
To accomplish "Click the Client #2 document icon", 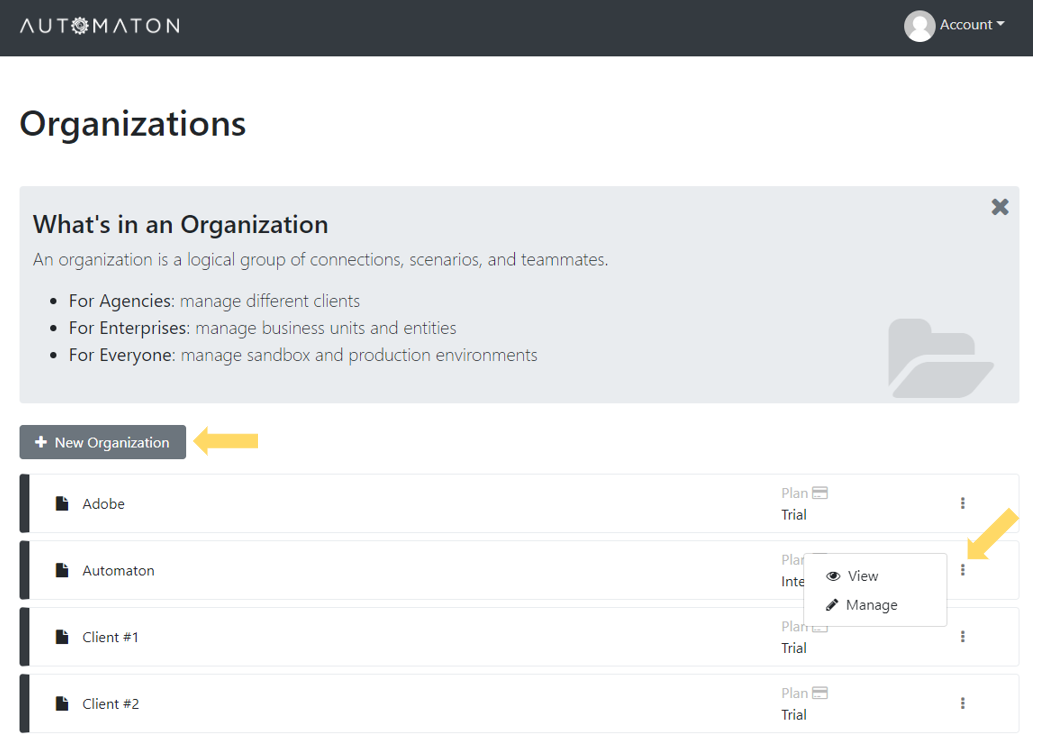I will coord(62,704).
